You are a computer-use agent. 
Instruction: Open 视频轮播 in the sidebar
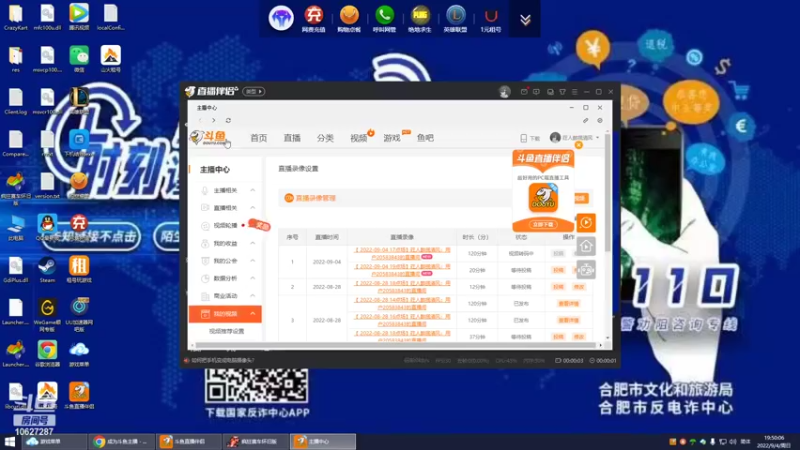(x=226, y=225)
